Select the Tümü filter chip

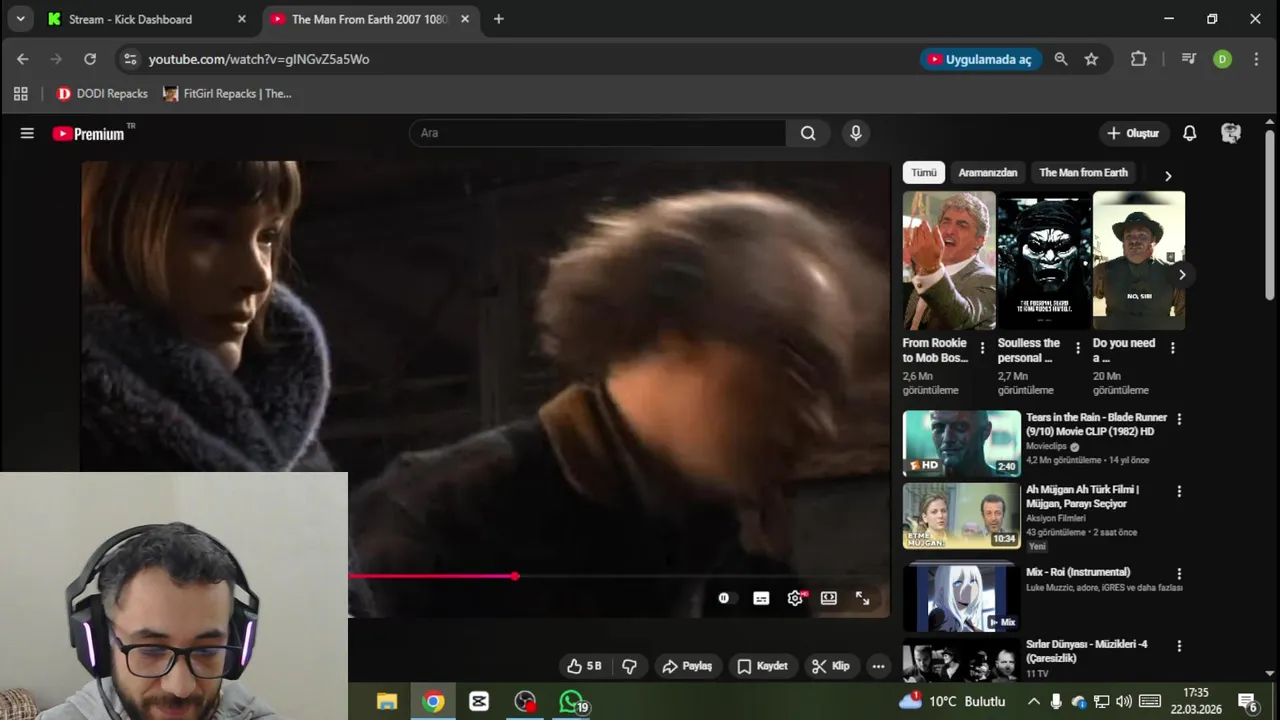[x=924, y=173]
